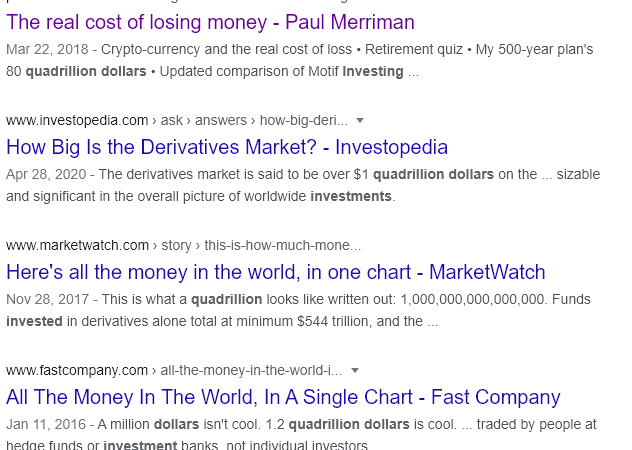
Task: Click the 'answers' breadcrumb in the investopedia URL
Action: tap(221, 120)
